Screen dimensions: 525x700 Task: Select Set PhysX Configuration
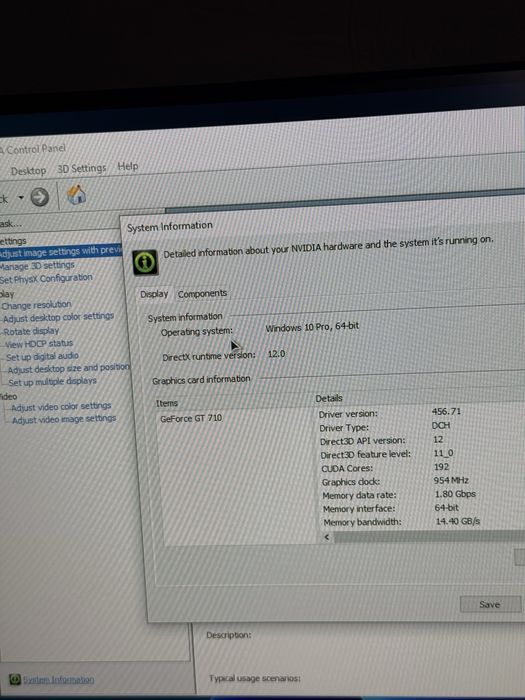46,279
